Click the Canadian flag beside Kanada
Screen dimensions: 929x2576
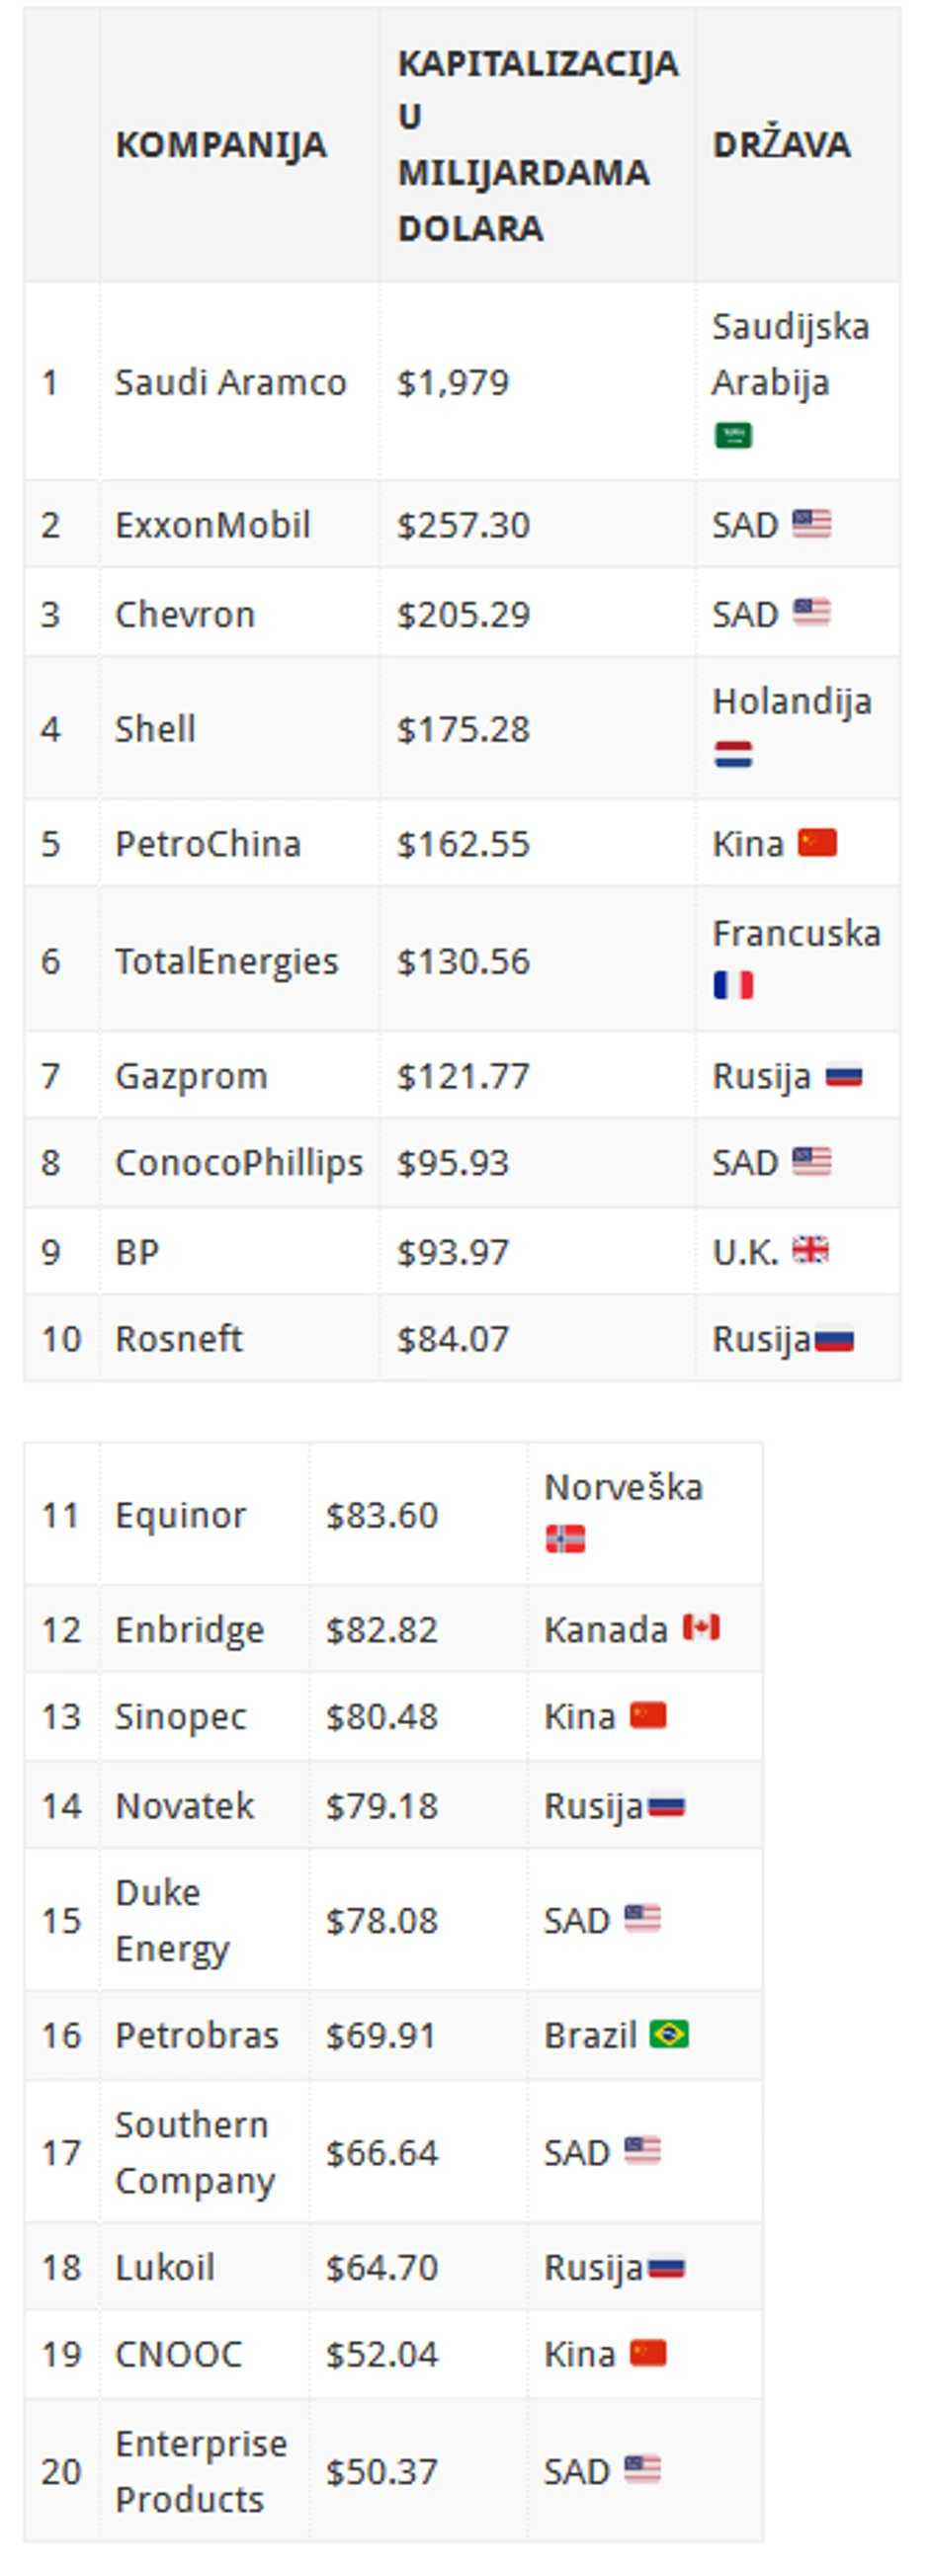[x=701, y=1628]
